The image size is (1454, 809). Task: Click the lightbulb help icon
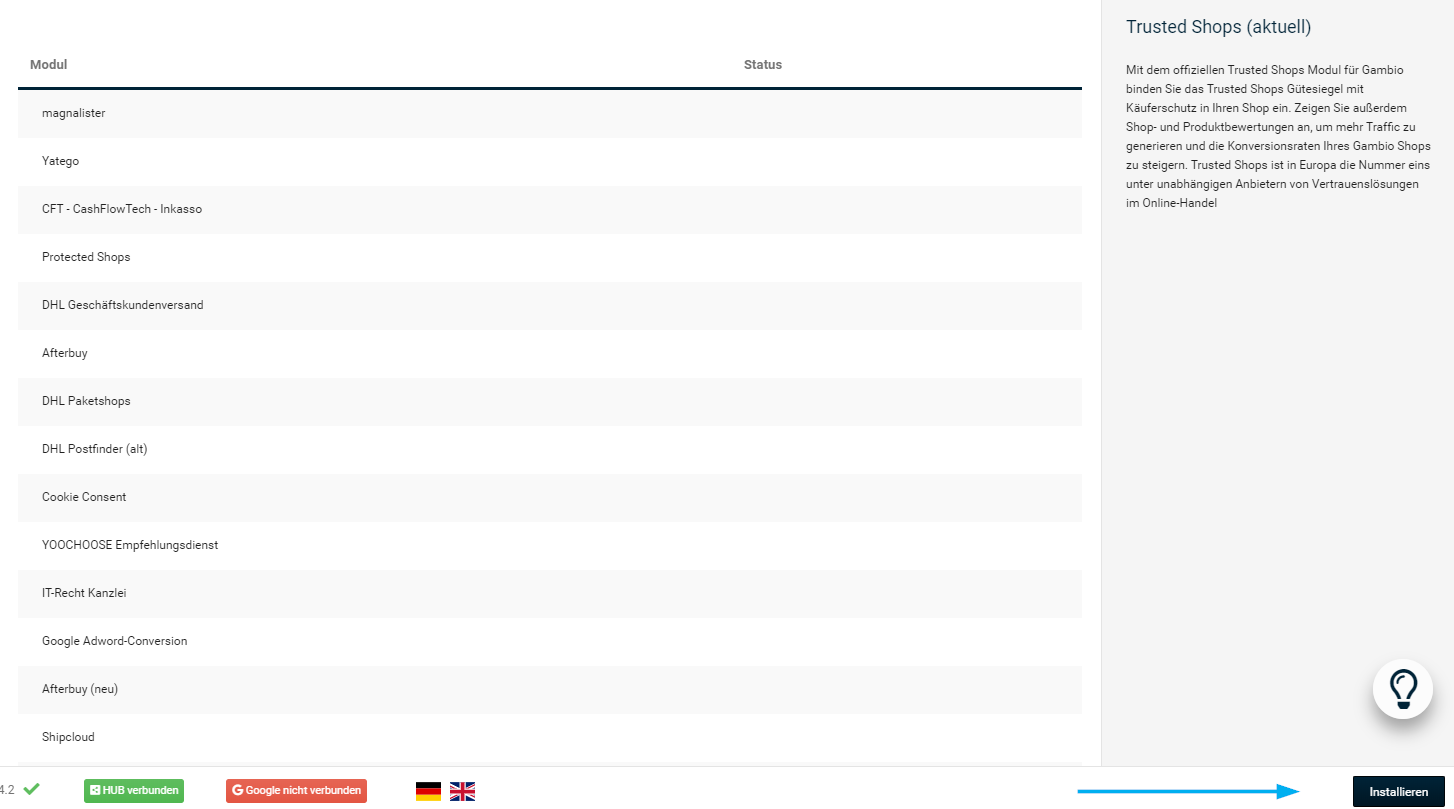[x=1403, y=689]
